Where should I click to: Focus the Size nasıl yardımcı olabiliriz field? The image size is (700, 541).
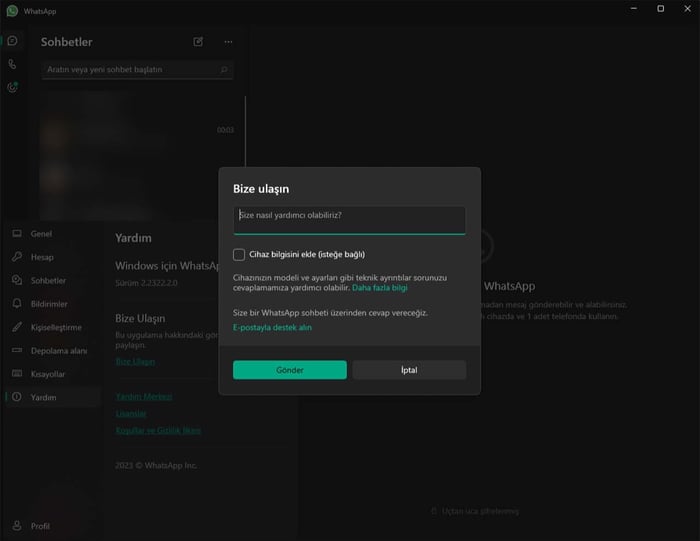(x=349, y=220)
